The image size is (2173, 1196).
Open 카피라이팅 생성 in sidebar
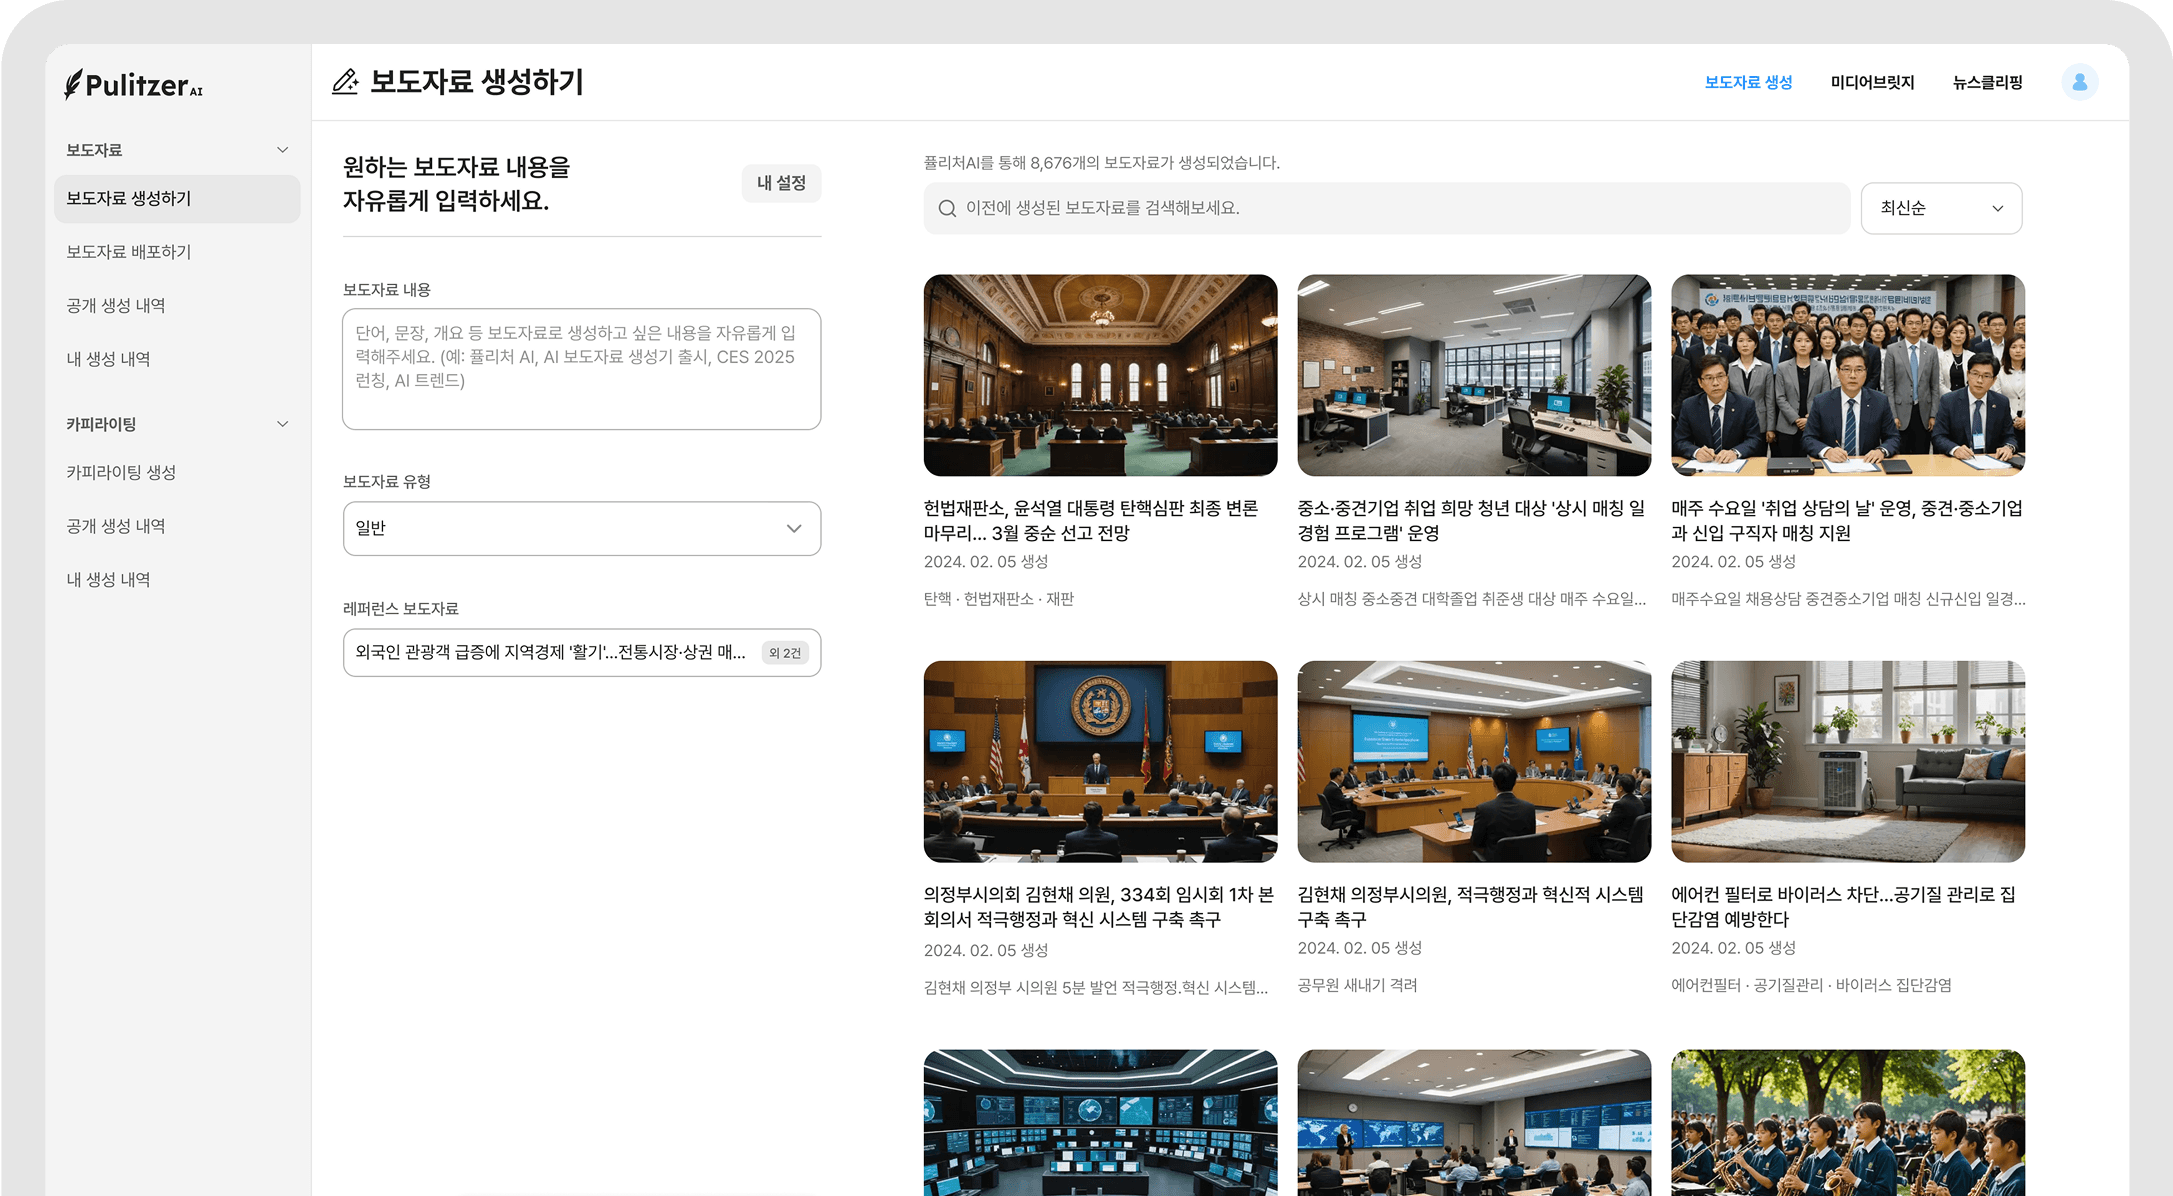(121, 472)
